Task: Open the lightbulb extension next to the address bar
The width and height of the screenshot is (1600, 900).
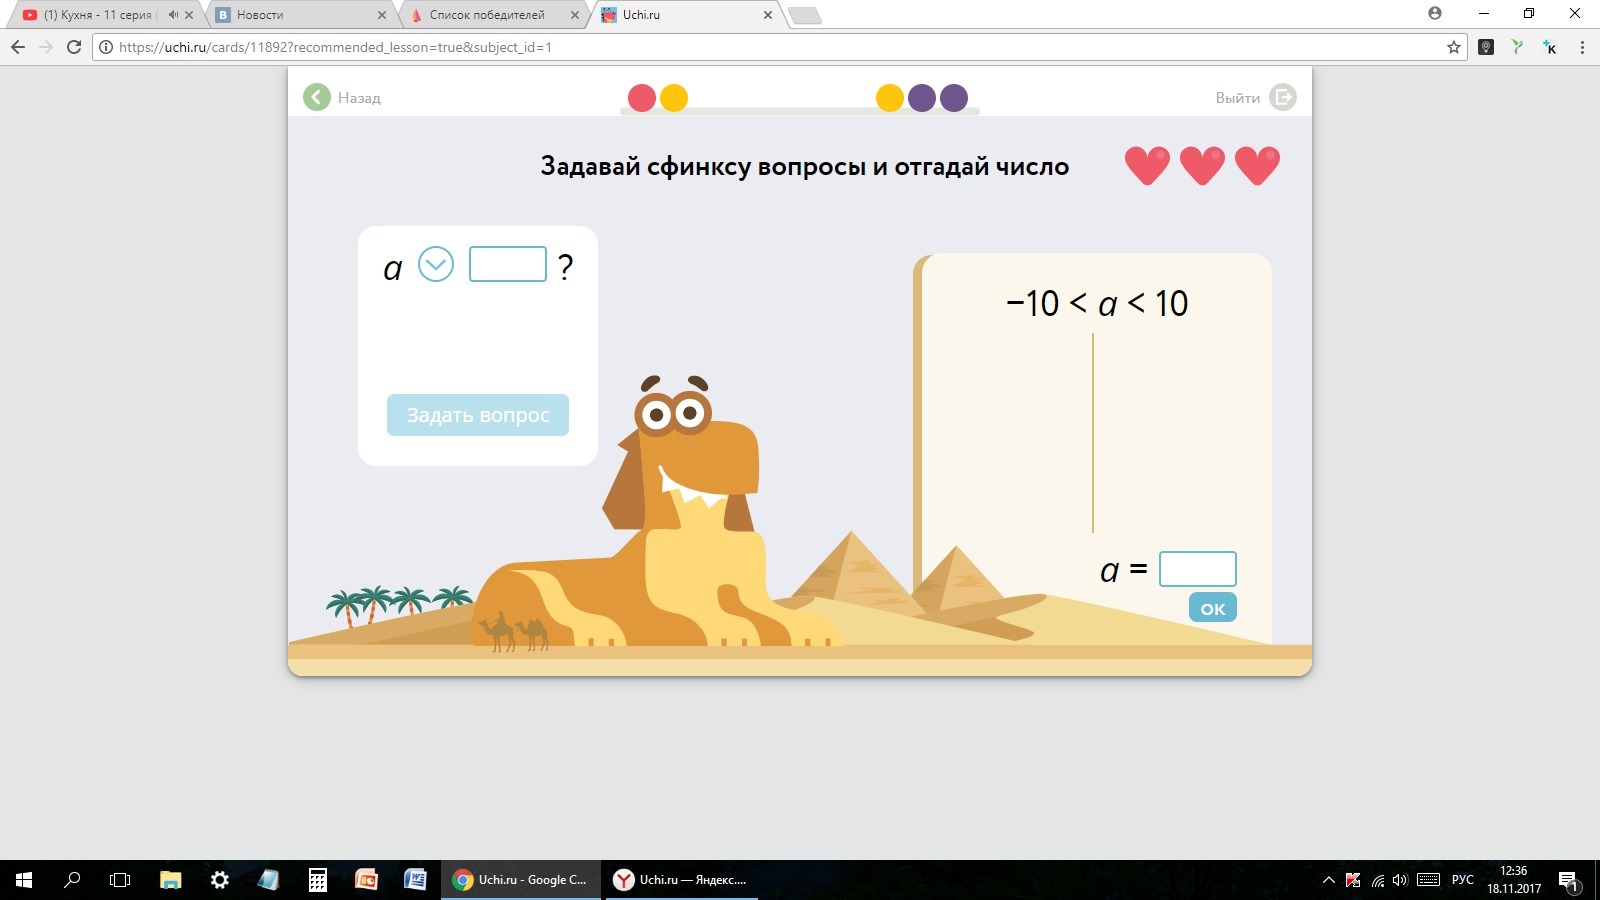Action: (x=1487, y=47)
